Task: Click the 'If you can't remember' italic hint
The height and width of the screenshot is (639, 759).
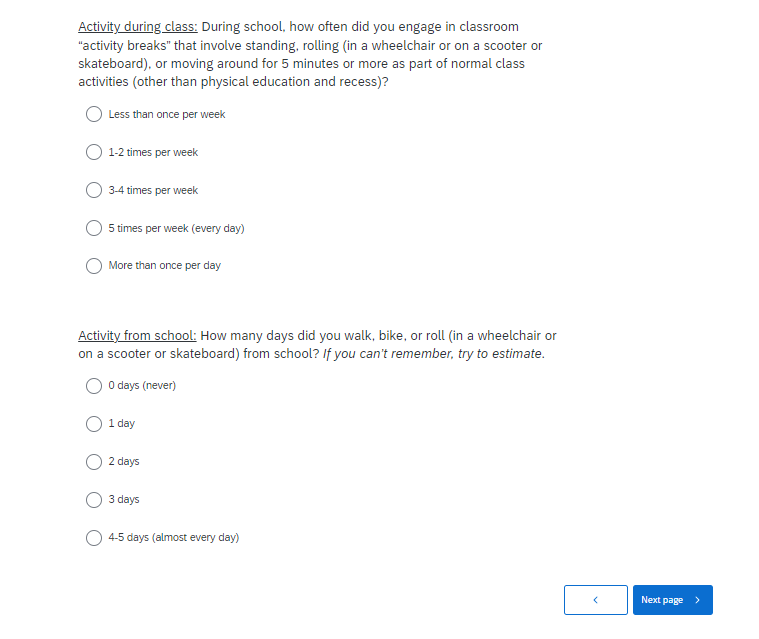Action: click(433, 354)
